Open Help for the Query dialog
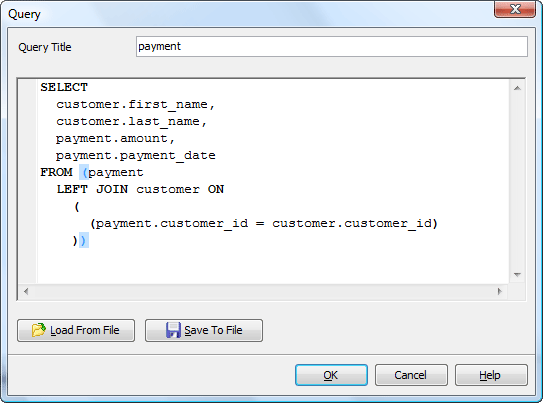 491,375
